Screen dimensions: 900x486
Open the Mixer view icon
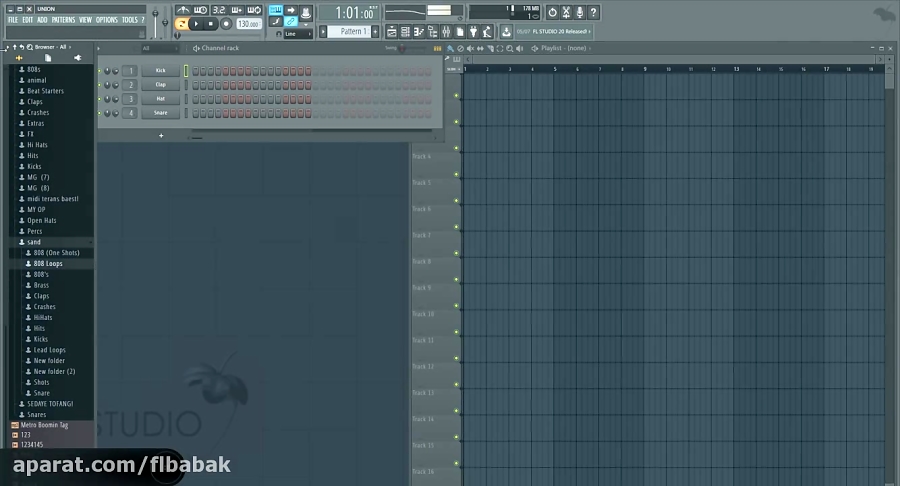click(x=446, y=32)
